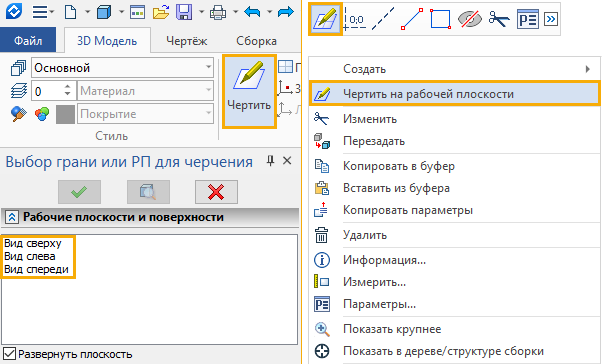Image resolution: width=602 pixels, height=364 pixels.
Task: Click the RGB color spheres icon
Action: point(42,114)
